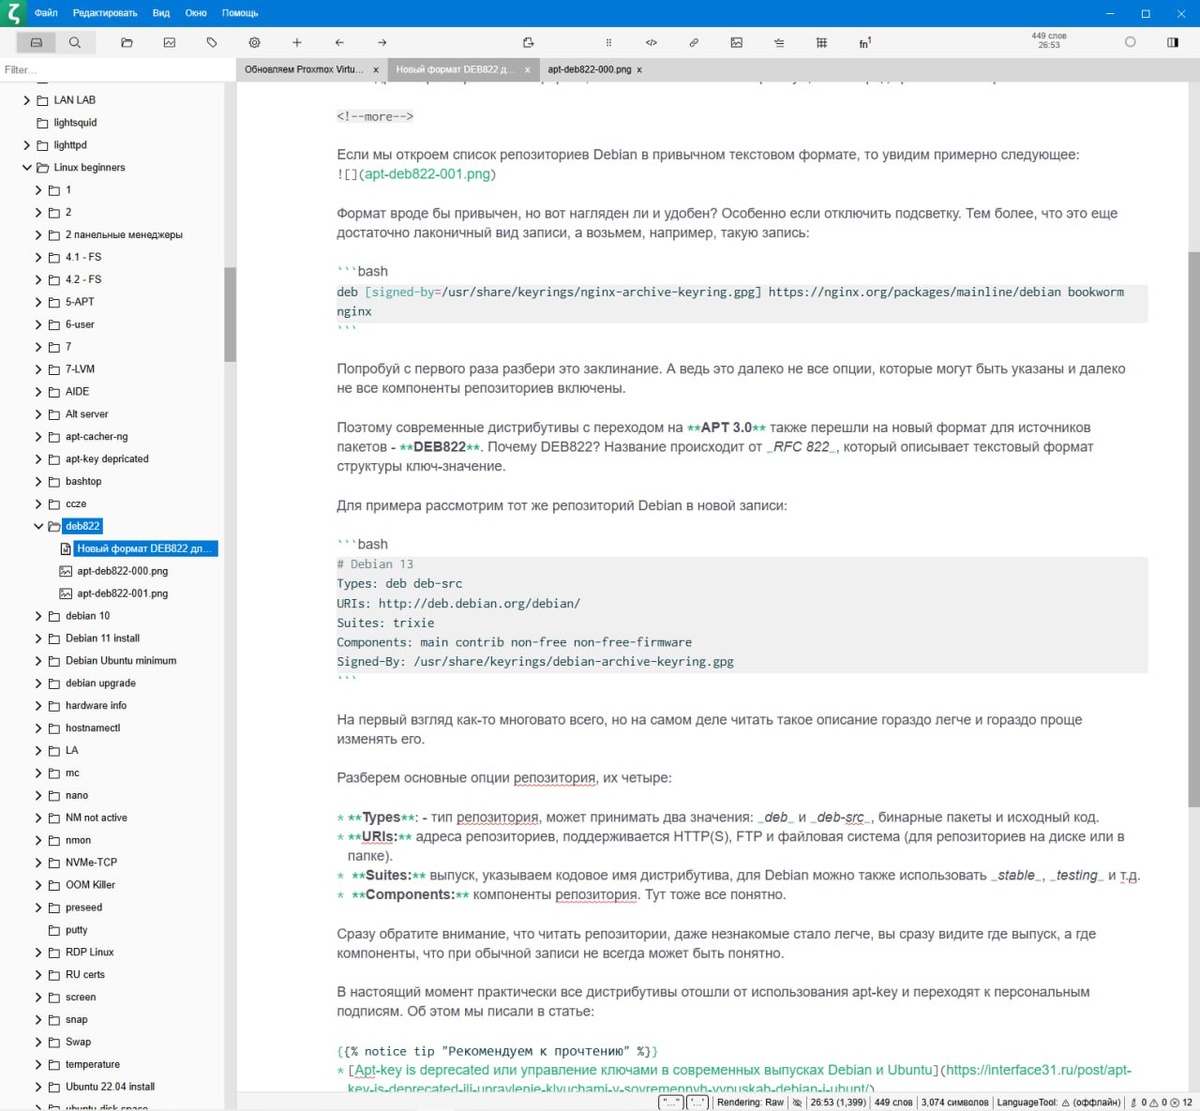
Task: Click the export document icon
Action: click(x=528, y=42)
